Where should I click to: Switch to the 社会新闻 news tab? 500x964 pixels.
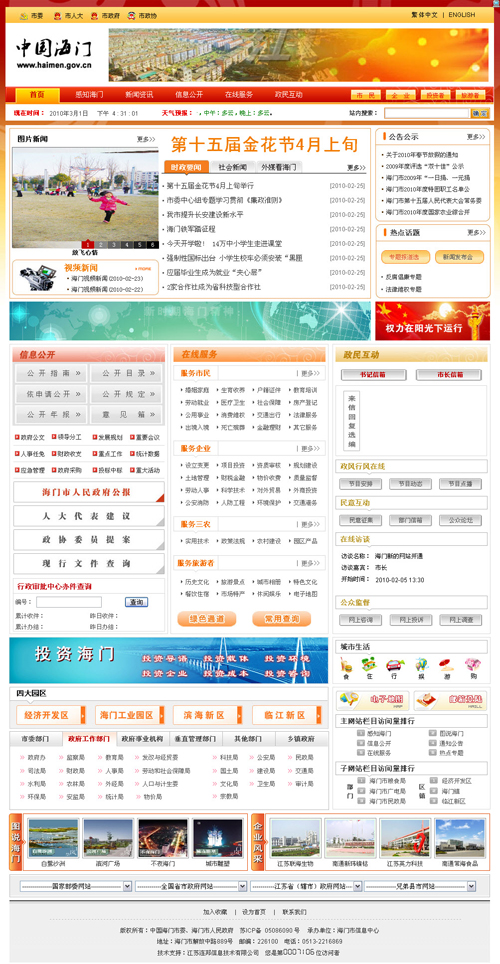pos(232,167)
